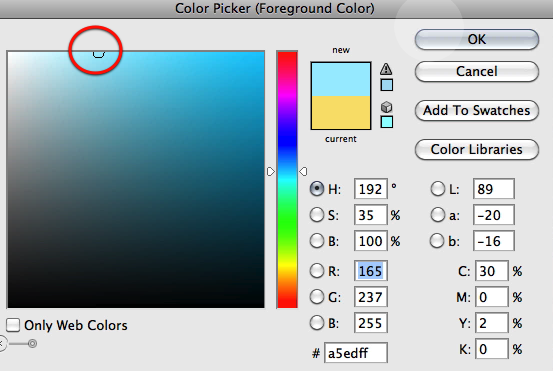
Task: Click the left arrow of the hue slider
Action: coord(271,171)
